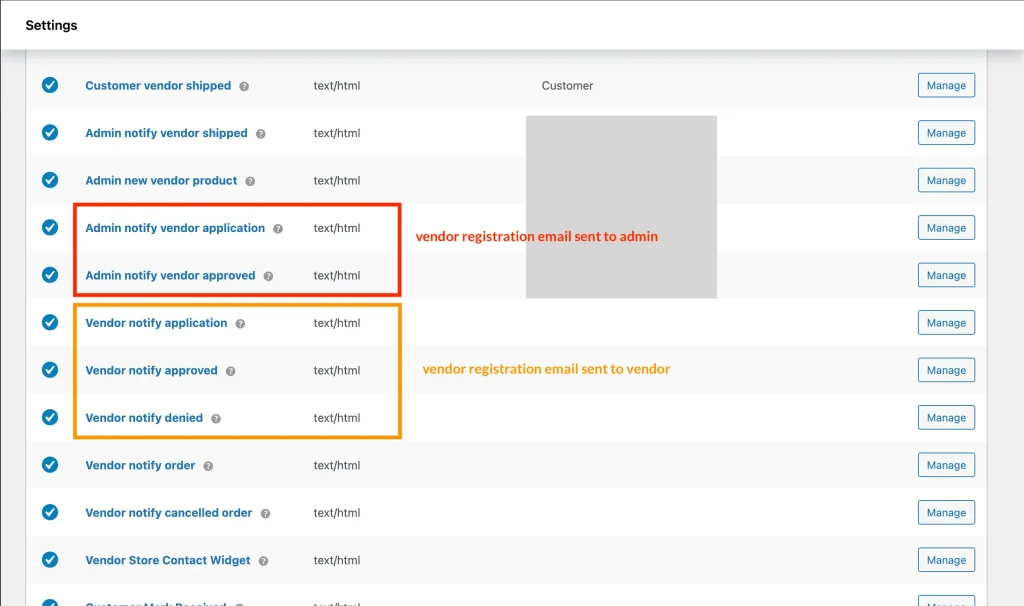The image size is (1024, 606).
Task: Click help icon beside Vendor notify denied
Action: tap(216, 419)
